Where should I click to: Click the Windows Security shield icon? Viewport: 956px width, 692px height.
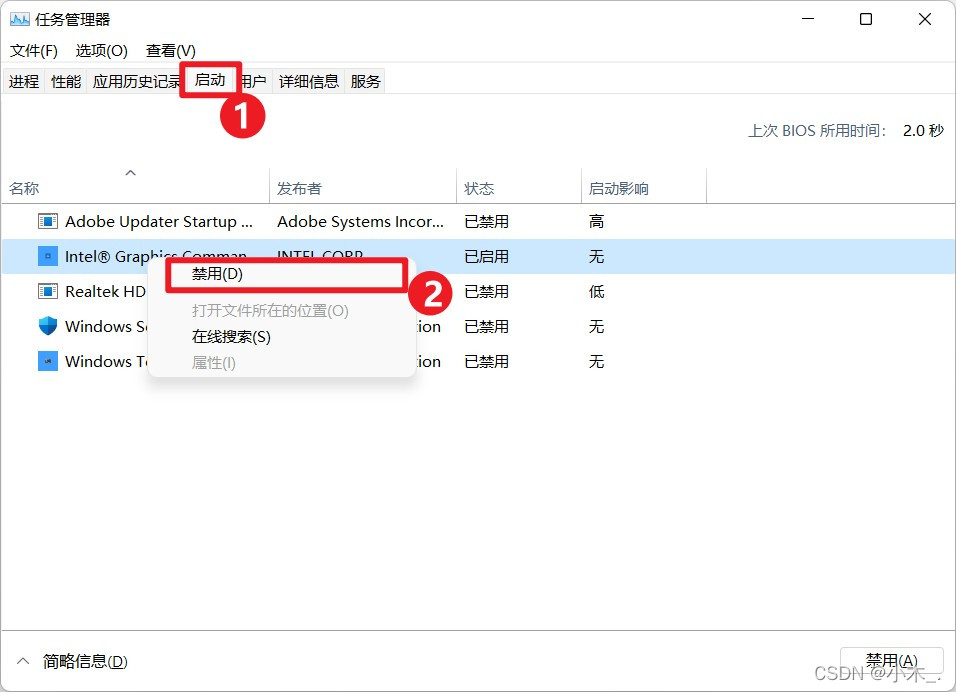(x=48, y=326)
